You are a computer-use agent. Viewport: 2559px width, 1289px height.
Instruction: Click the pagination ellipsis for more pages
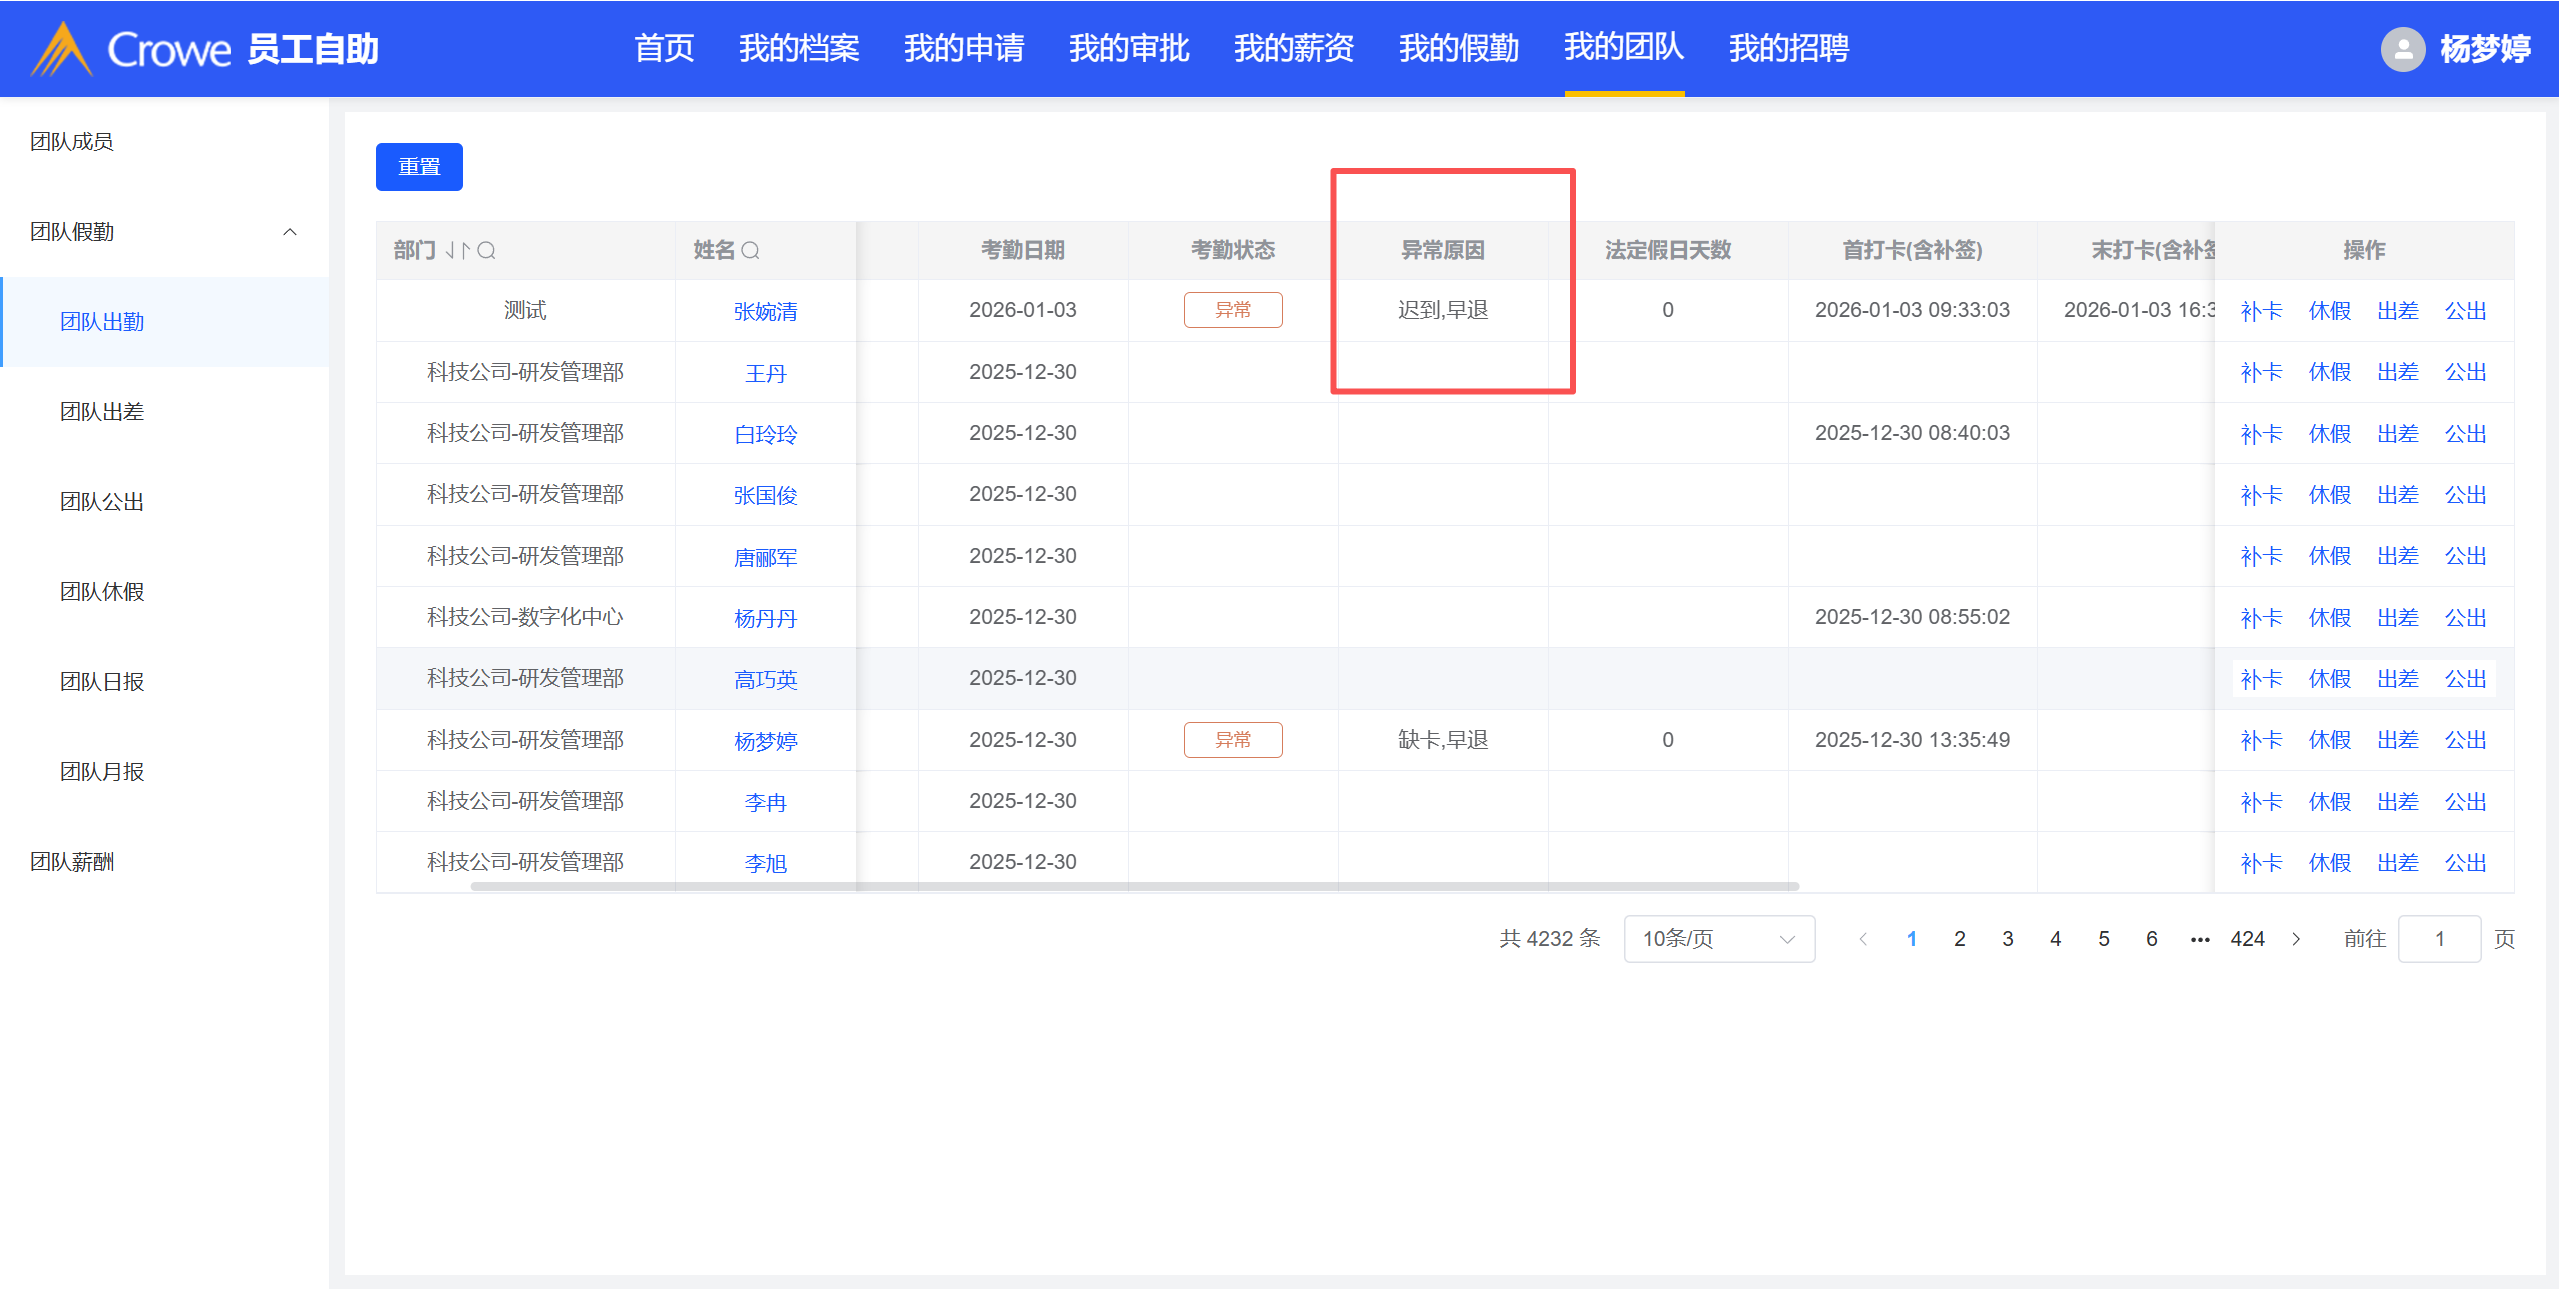(x=2199, y=939)
